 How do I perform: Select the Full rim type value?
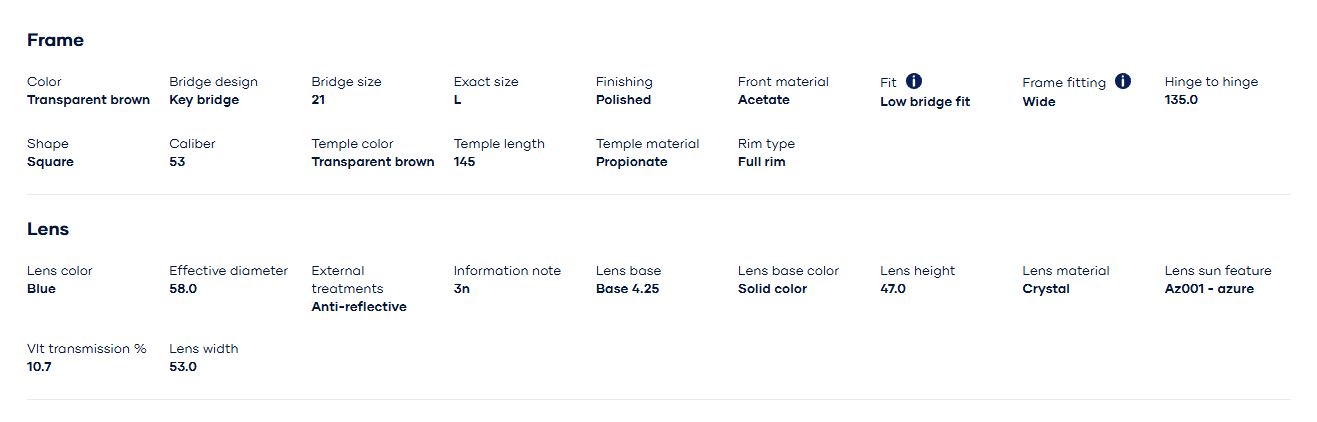[762, 162]
